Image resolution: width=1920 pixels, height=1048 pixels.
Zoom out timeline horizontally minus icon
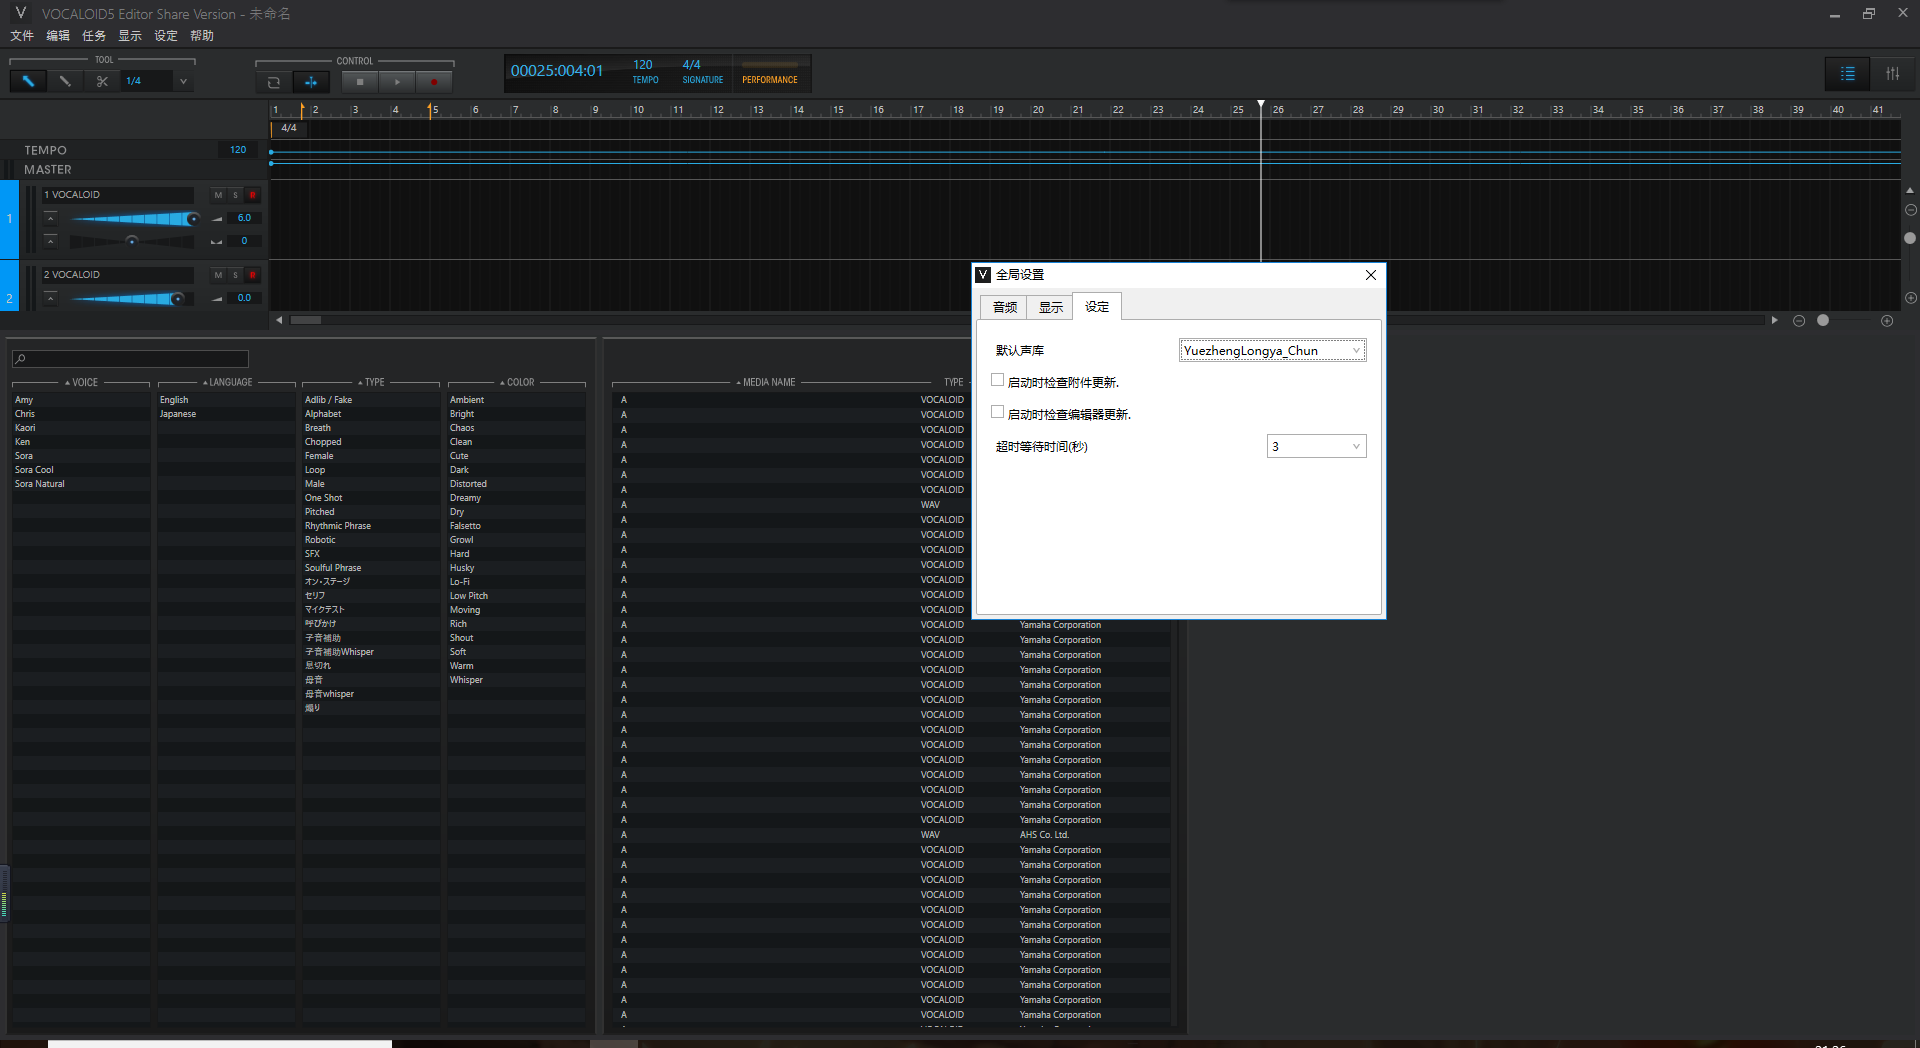1799,321
